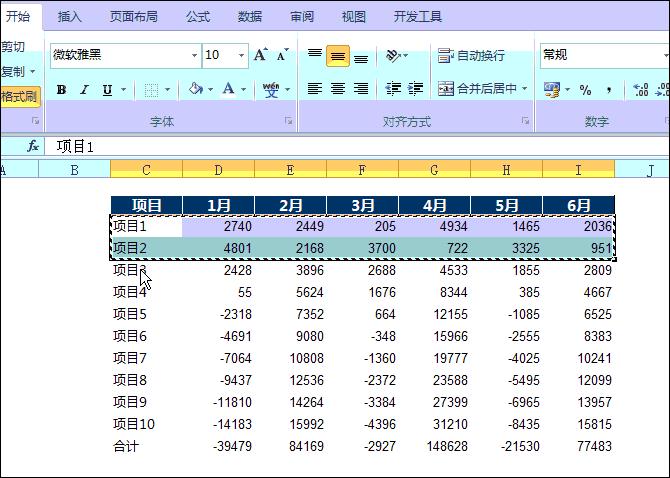Select column B header
670x478 pixels.
click(74, 170)
